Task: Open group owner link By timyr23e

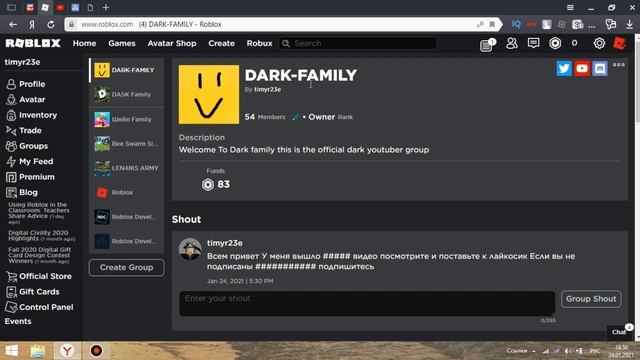Action: coord(267,89)
